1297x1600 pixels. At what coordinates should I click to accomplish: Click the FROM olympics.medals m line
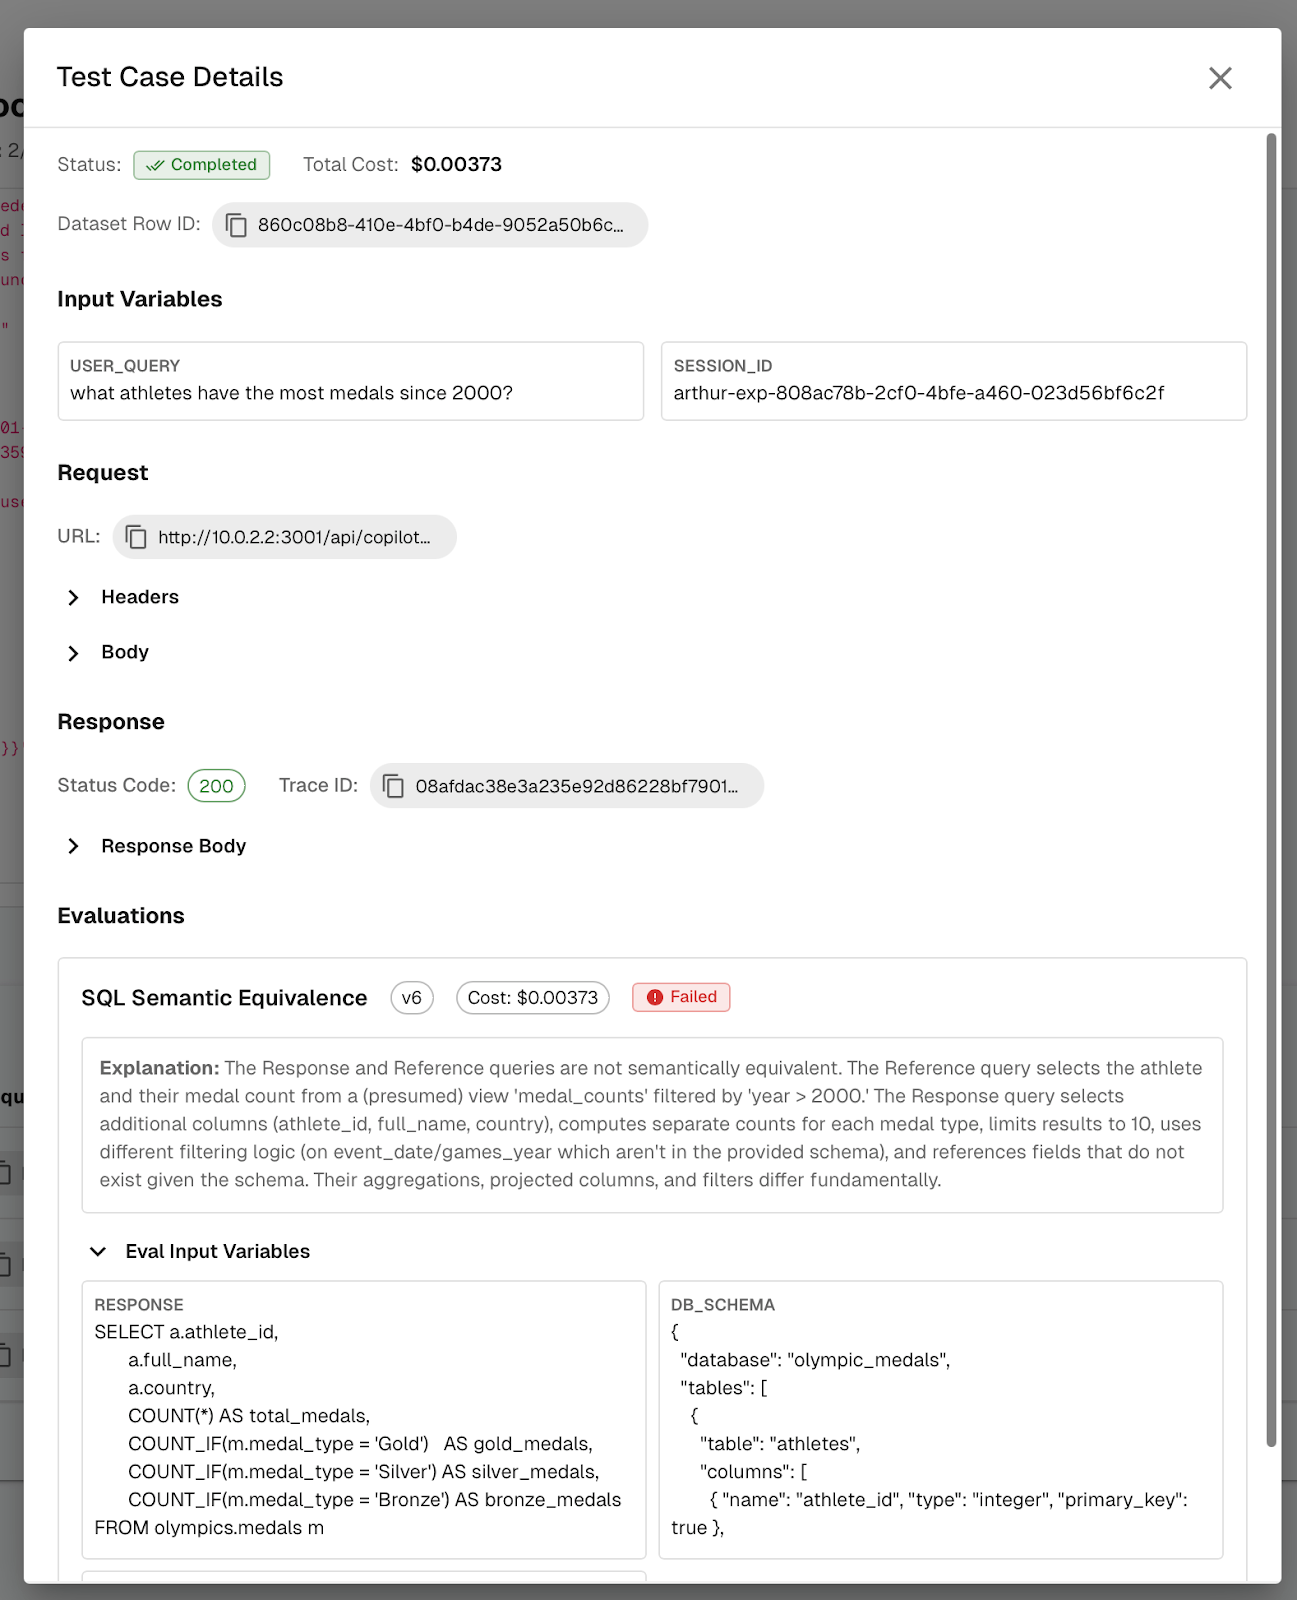[209, 1528]
